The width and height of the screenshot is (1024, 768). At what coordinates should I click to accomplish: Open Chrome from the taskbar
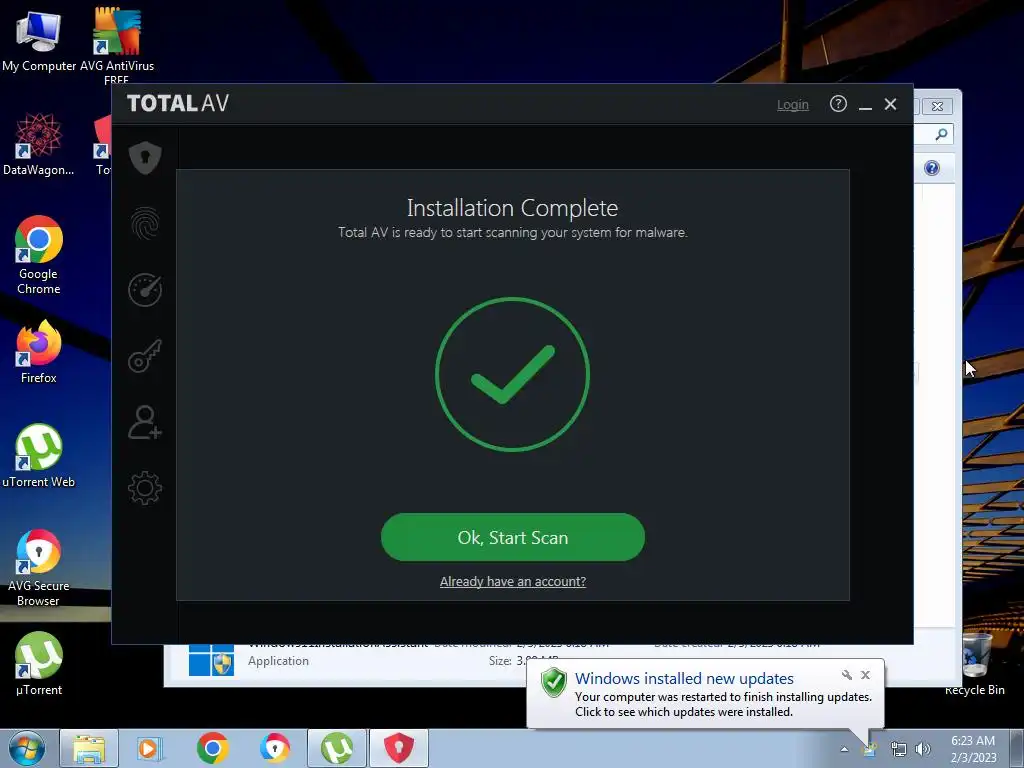coord(212,748)
